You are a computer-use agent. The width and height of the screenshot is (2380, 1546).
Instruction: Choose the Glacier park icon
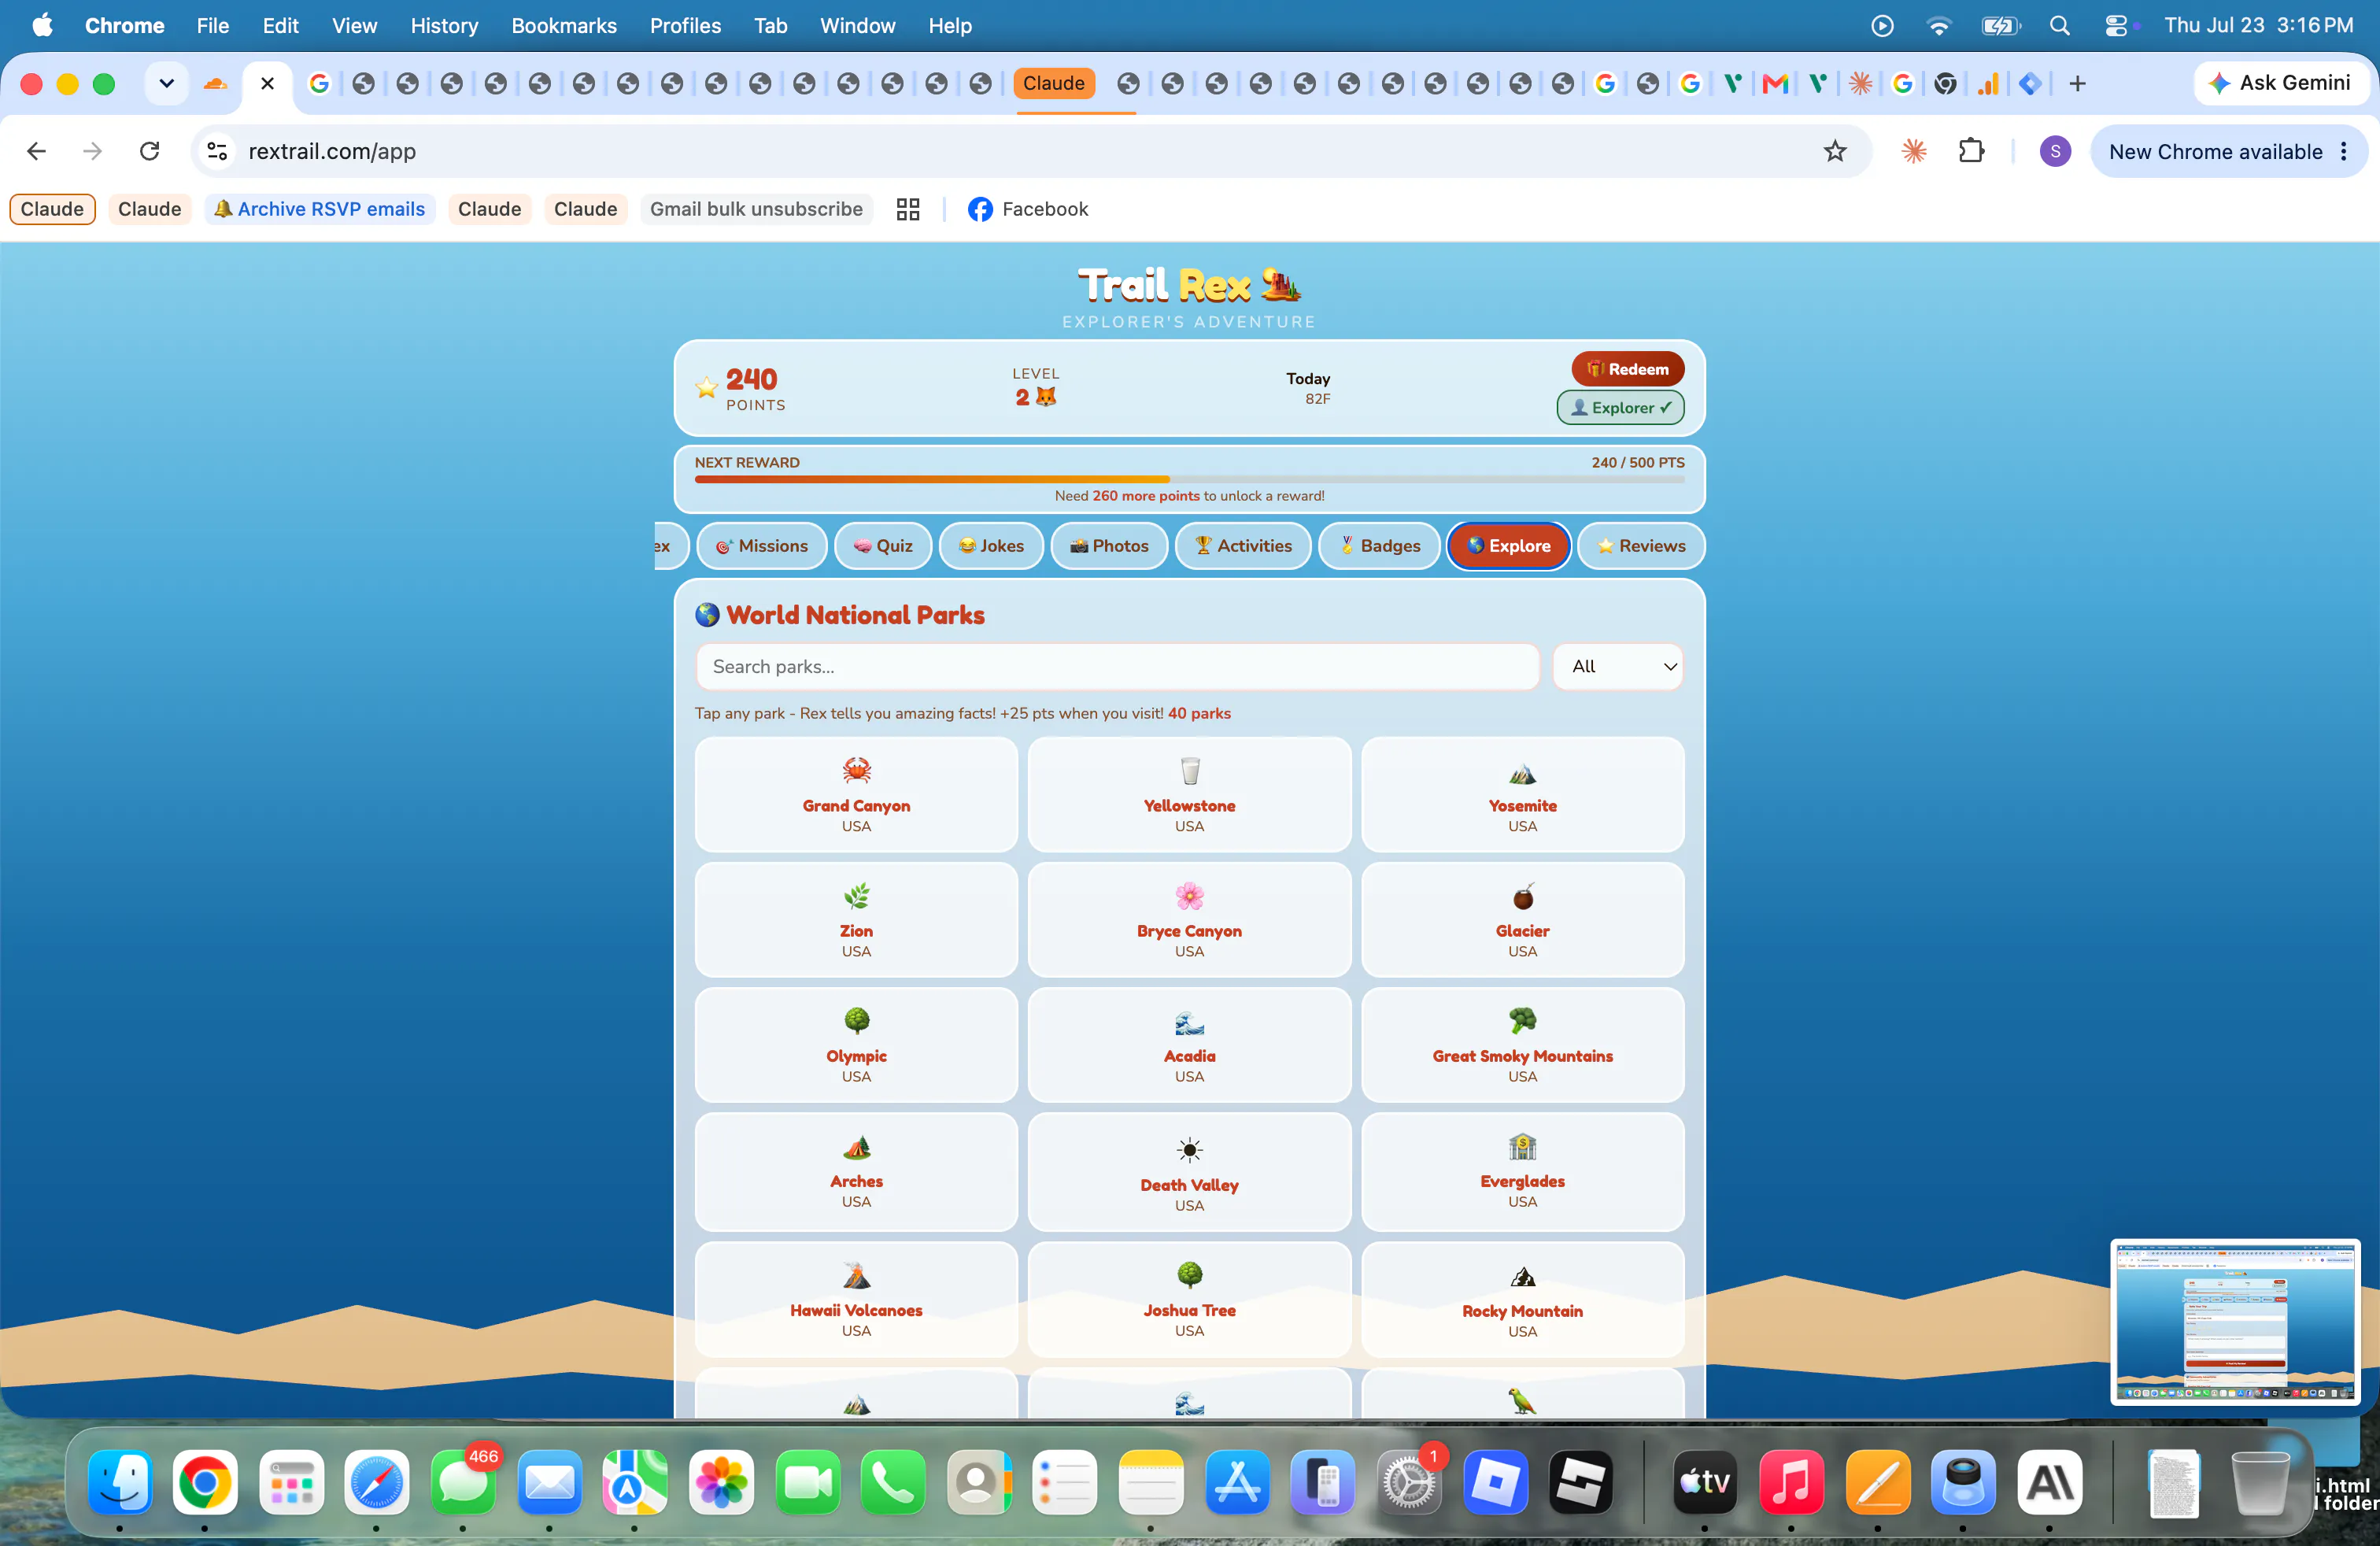tap(1522, 896)
